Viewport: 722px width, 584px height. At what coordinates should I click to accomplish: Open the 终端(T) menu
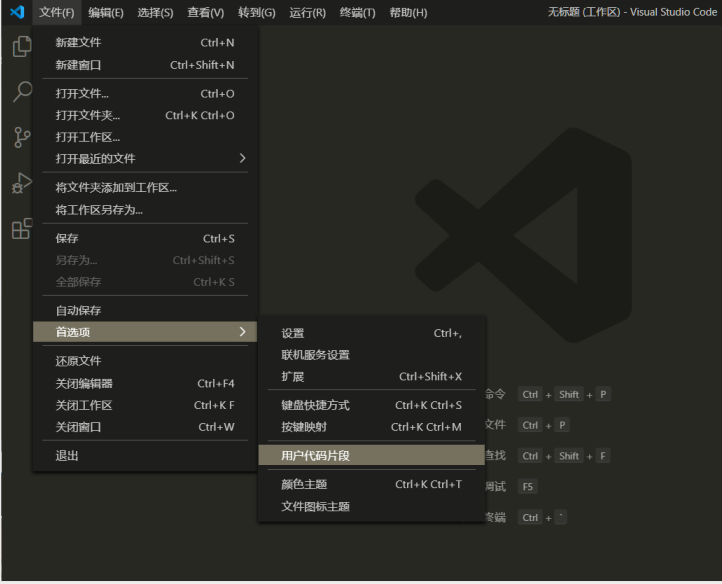357,12
